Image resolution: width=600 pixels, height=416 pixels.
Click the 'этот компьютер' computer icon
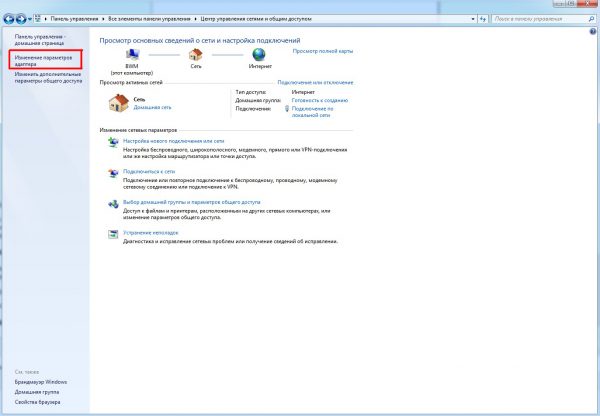click(x=132, y=55)
